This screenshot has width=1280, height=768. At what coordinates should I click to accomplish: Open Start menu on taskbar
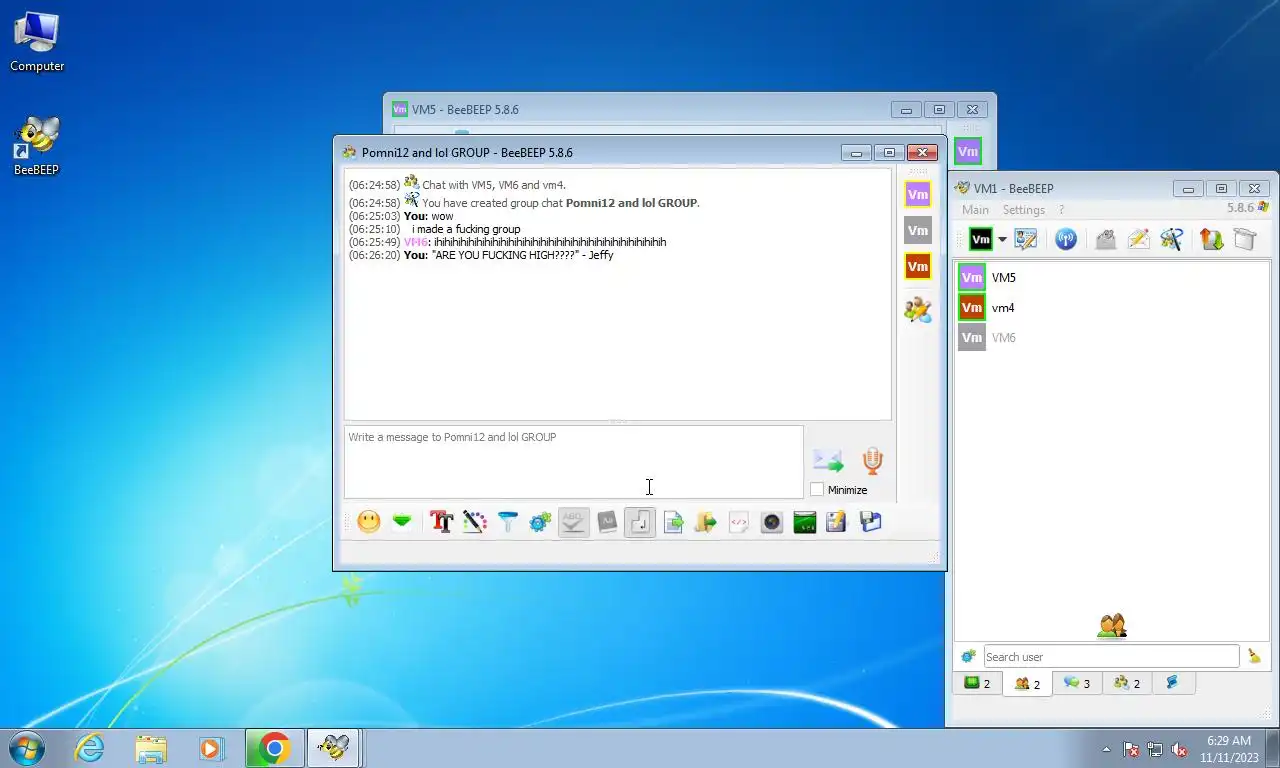tap(28, 747)
